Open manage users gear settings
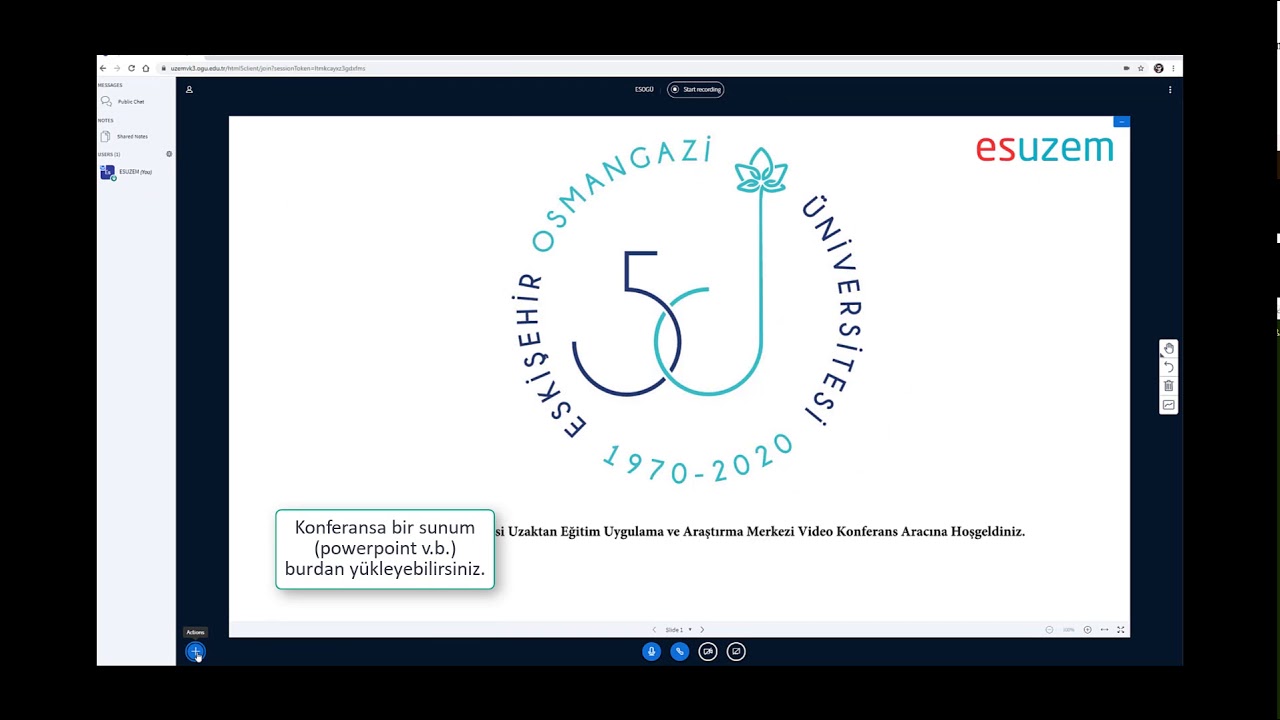The height and width of the screenshot is (720, 1280). click(169, 154)
